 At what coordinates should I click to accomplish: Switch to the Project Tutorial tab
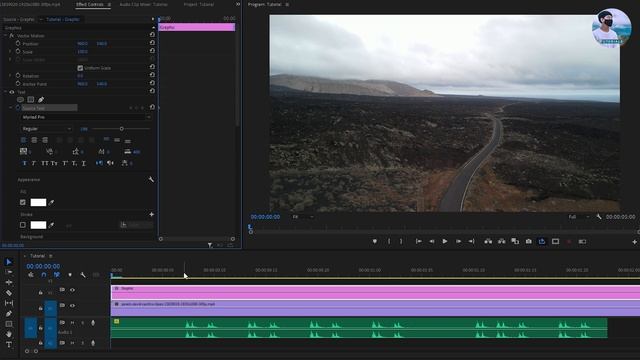click(199, 4)
